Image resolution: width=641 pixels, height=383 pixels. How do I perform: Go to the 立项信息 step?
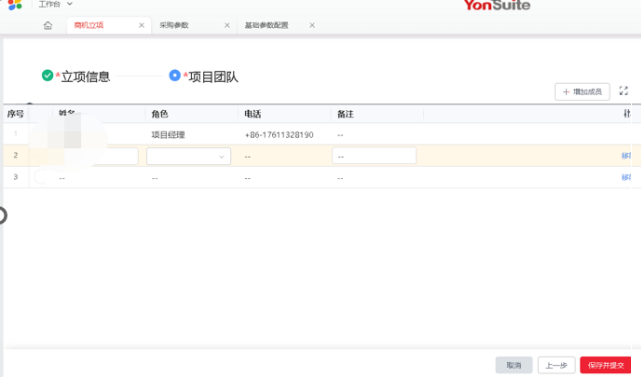[76, 76]
